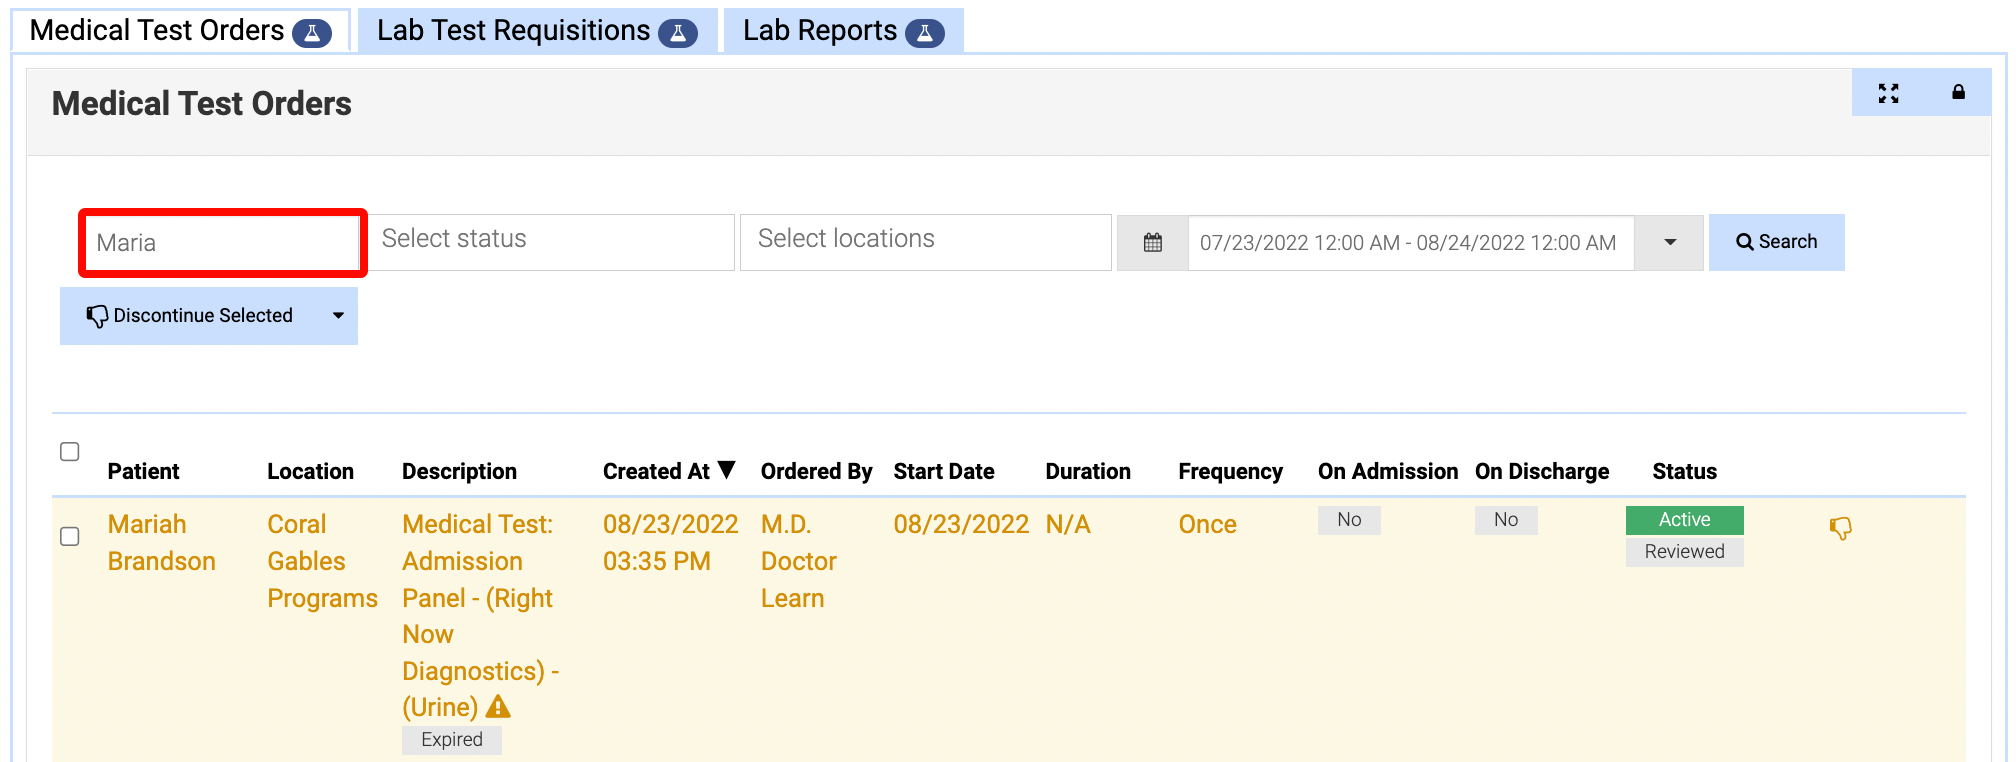The height and width of the screenshot is (762, 2016).
Task: Click the flask icon on Lab Reports tab
Action: point(924,33)
